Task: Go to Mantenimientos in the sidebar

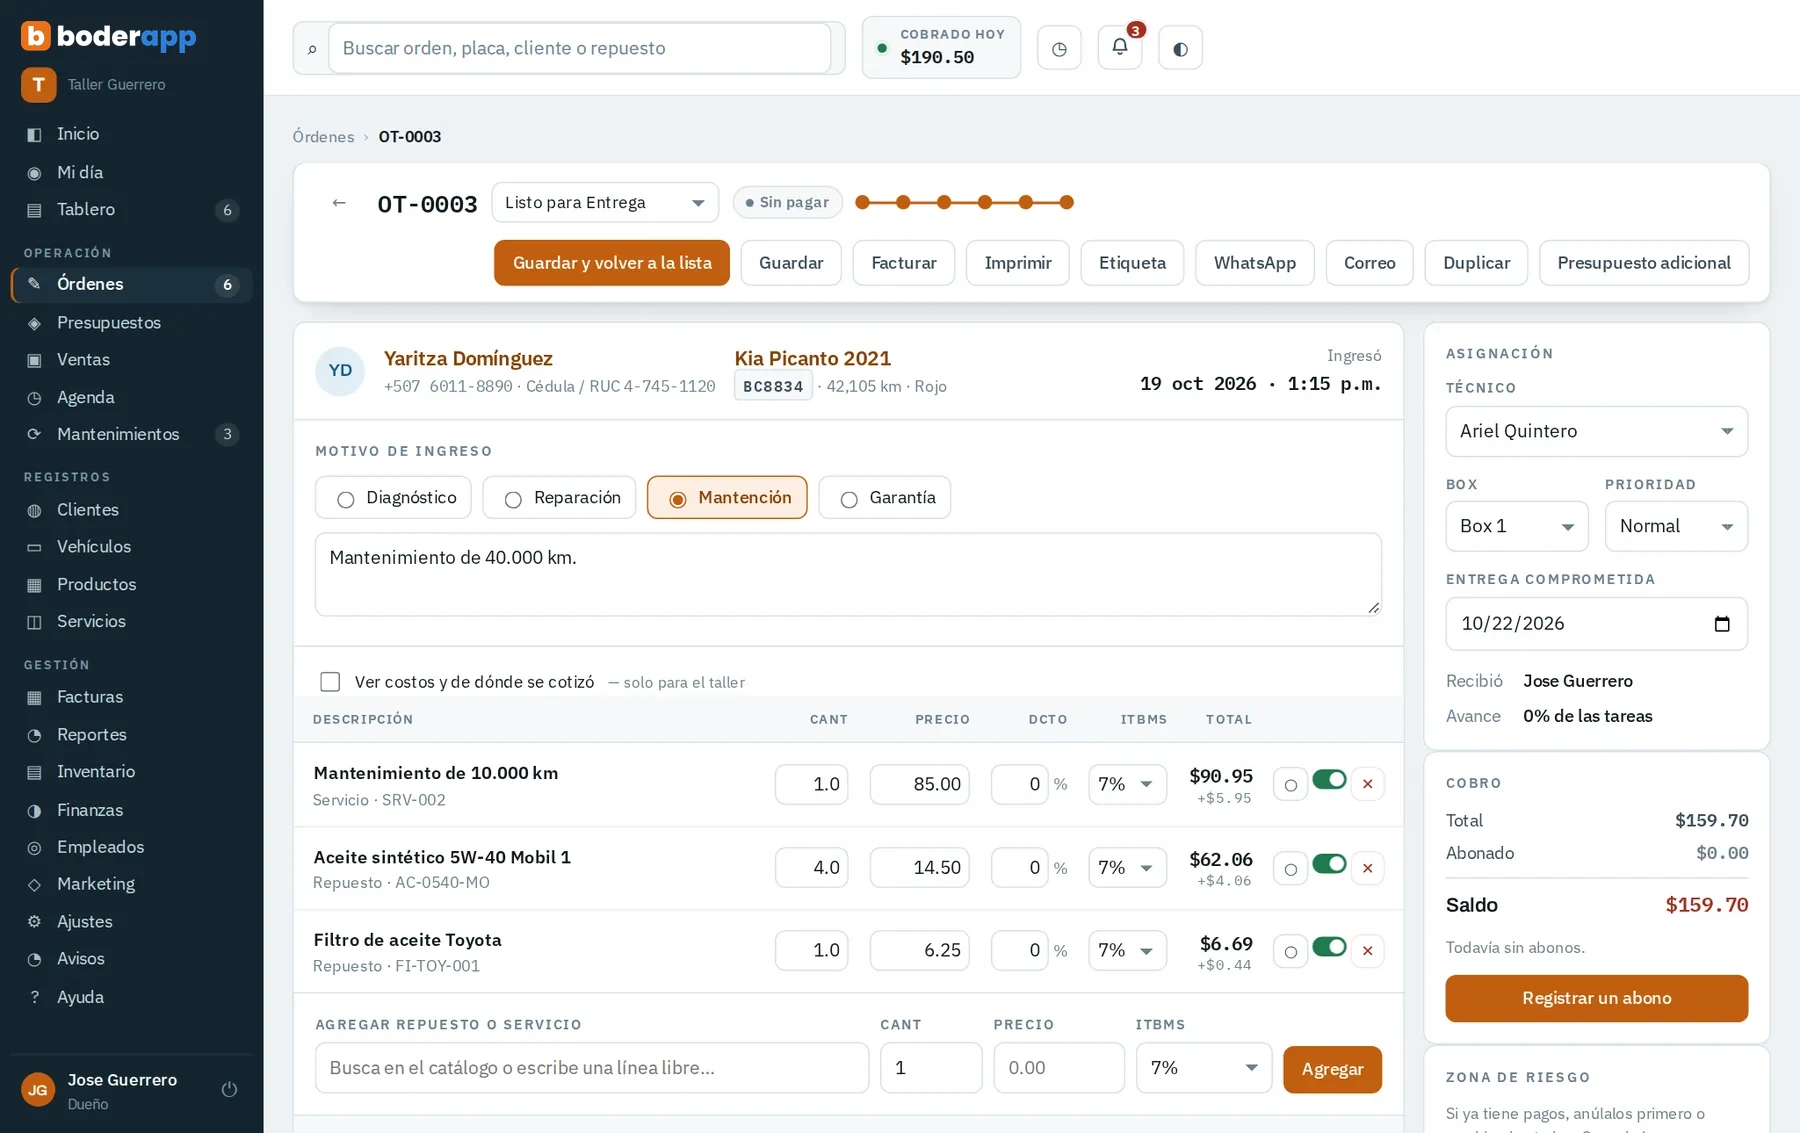Action: click(x=132, y=435)
